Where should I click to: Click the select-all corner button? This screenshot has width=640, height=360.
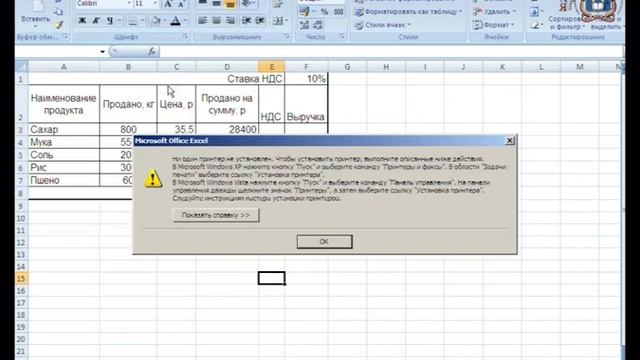[x=21, y=67]
